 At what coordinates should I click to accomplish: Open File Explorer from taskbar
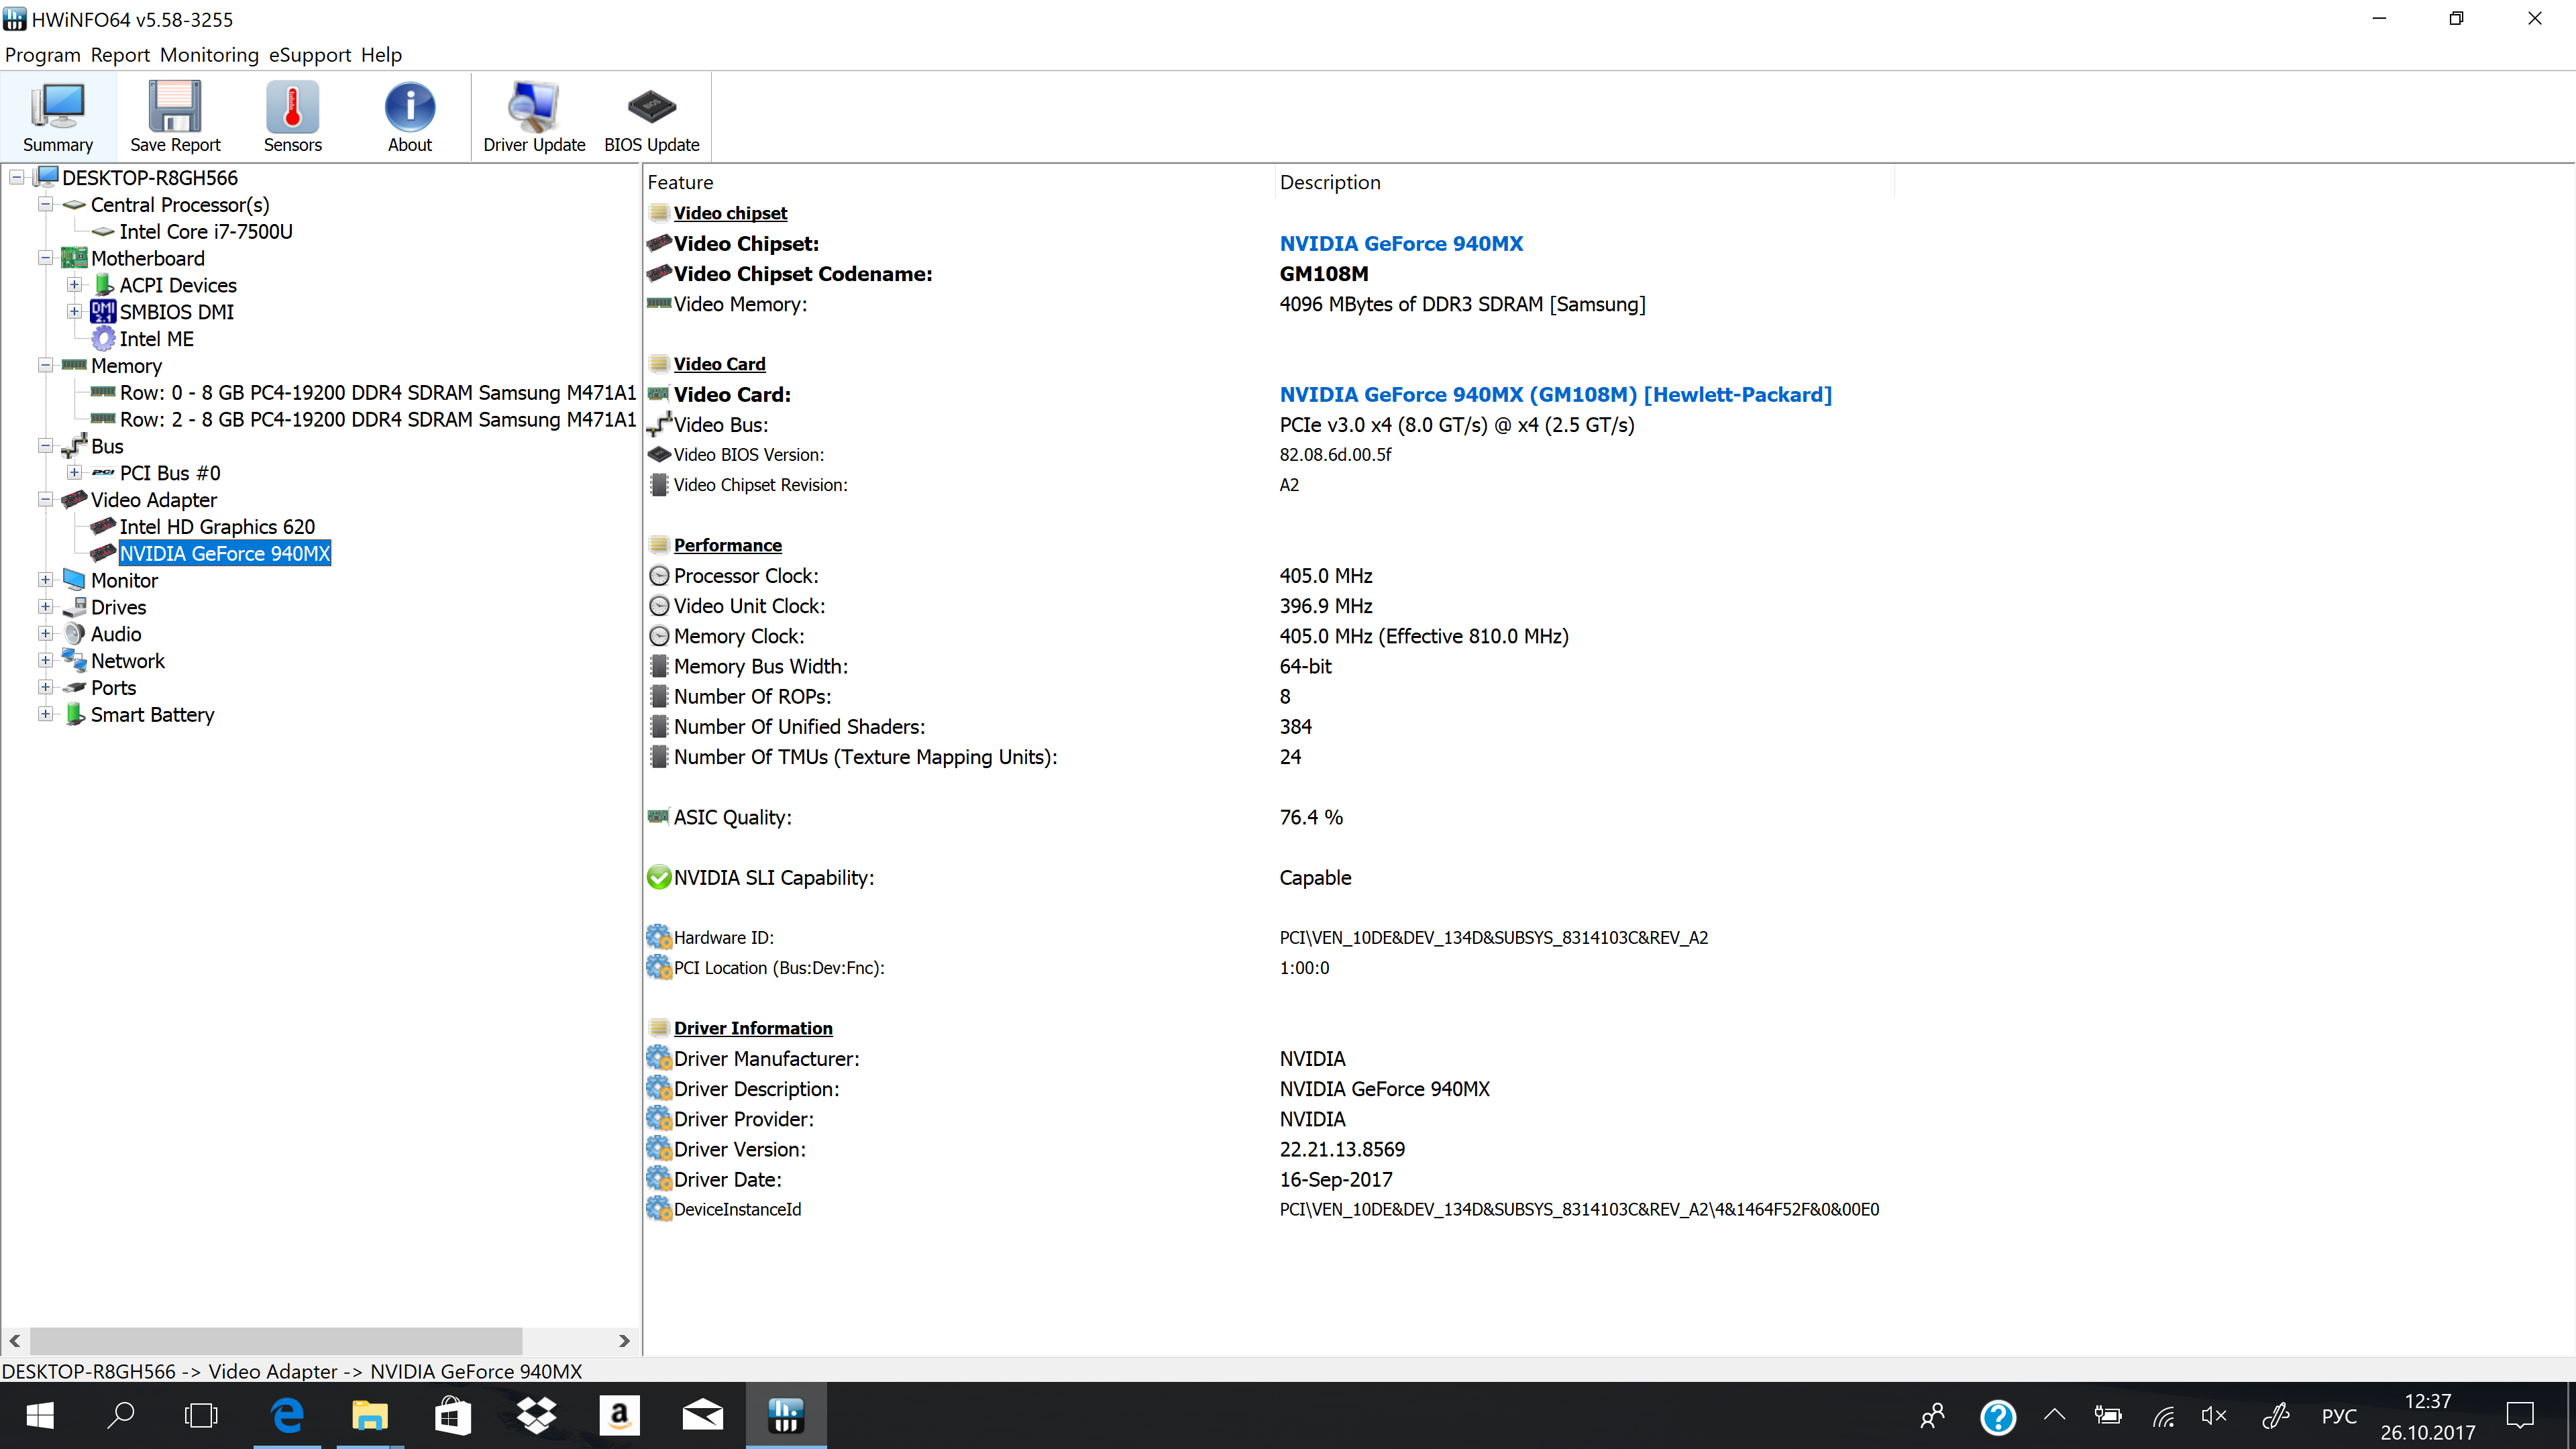tap(370, 1415)
